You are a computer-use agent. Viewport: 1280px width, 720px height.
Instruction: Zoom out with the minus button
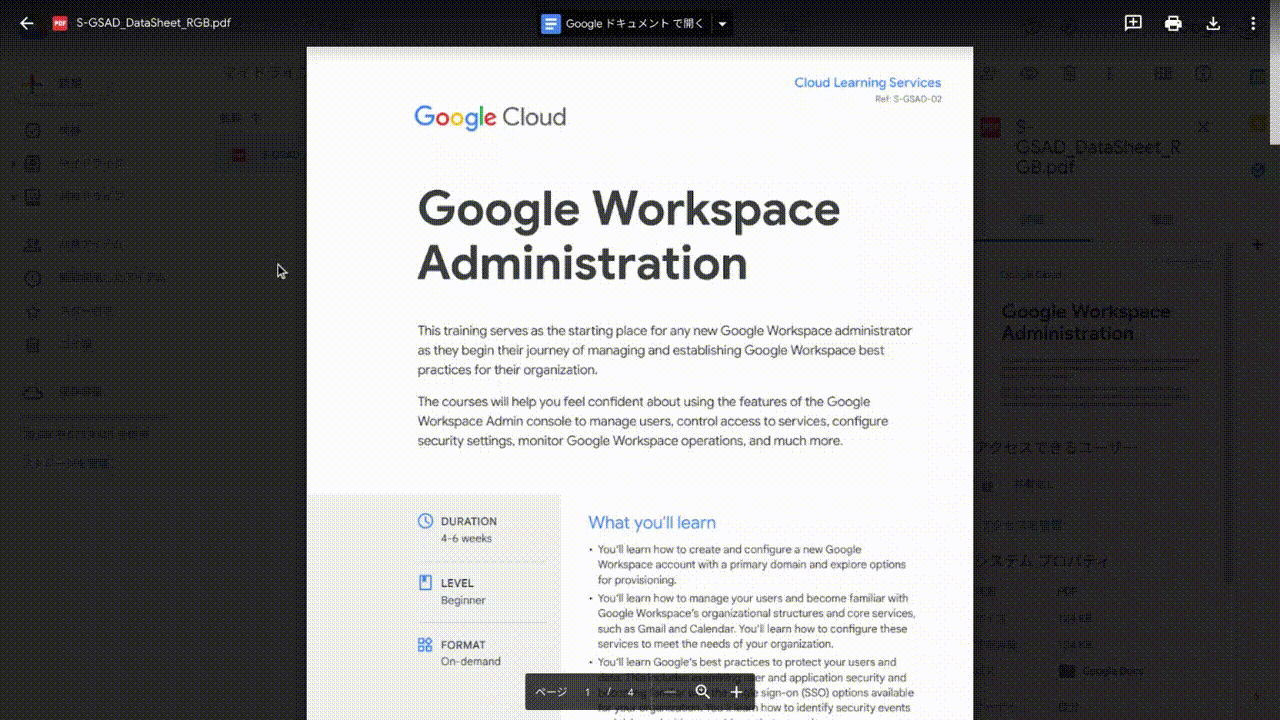[669, 692]
